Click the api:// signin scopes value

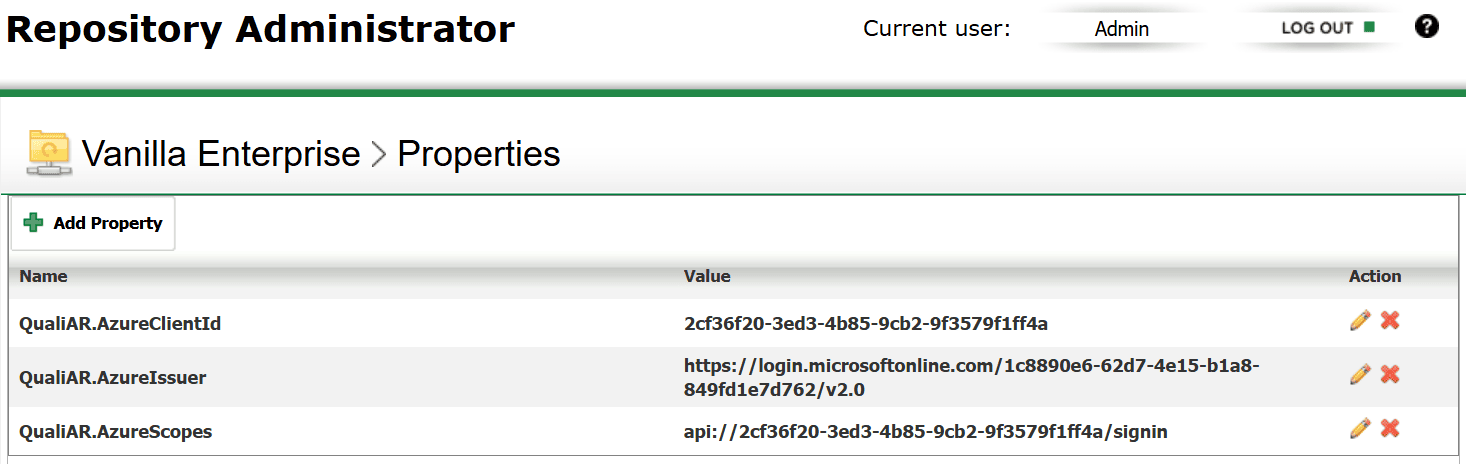[x=926, y=432]
